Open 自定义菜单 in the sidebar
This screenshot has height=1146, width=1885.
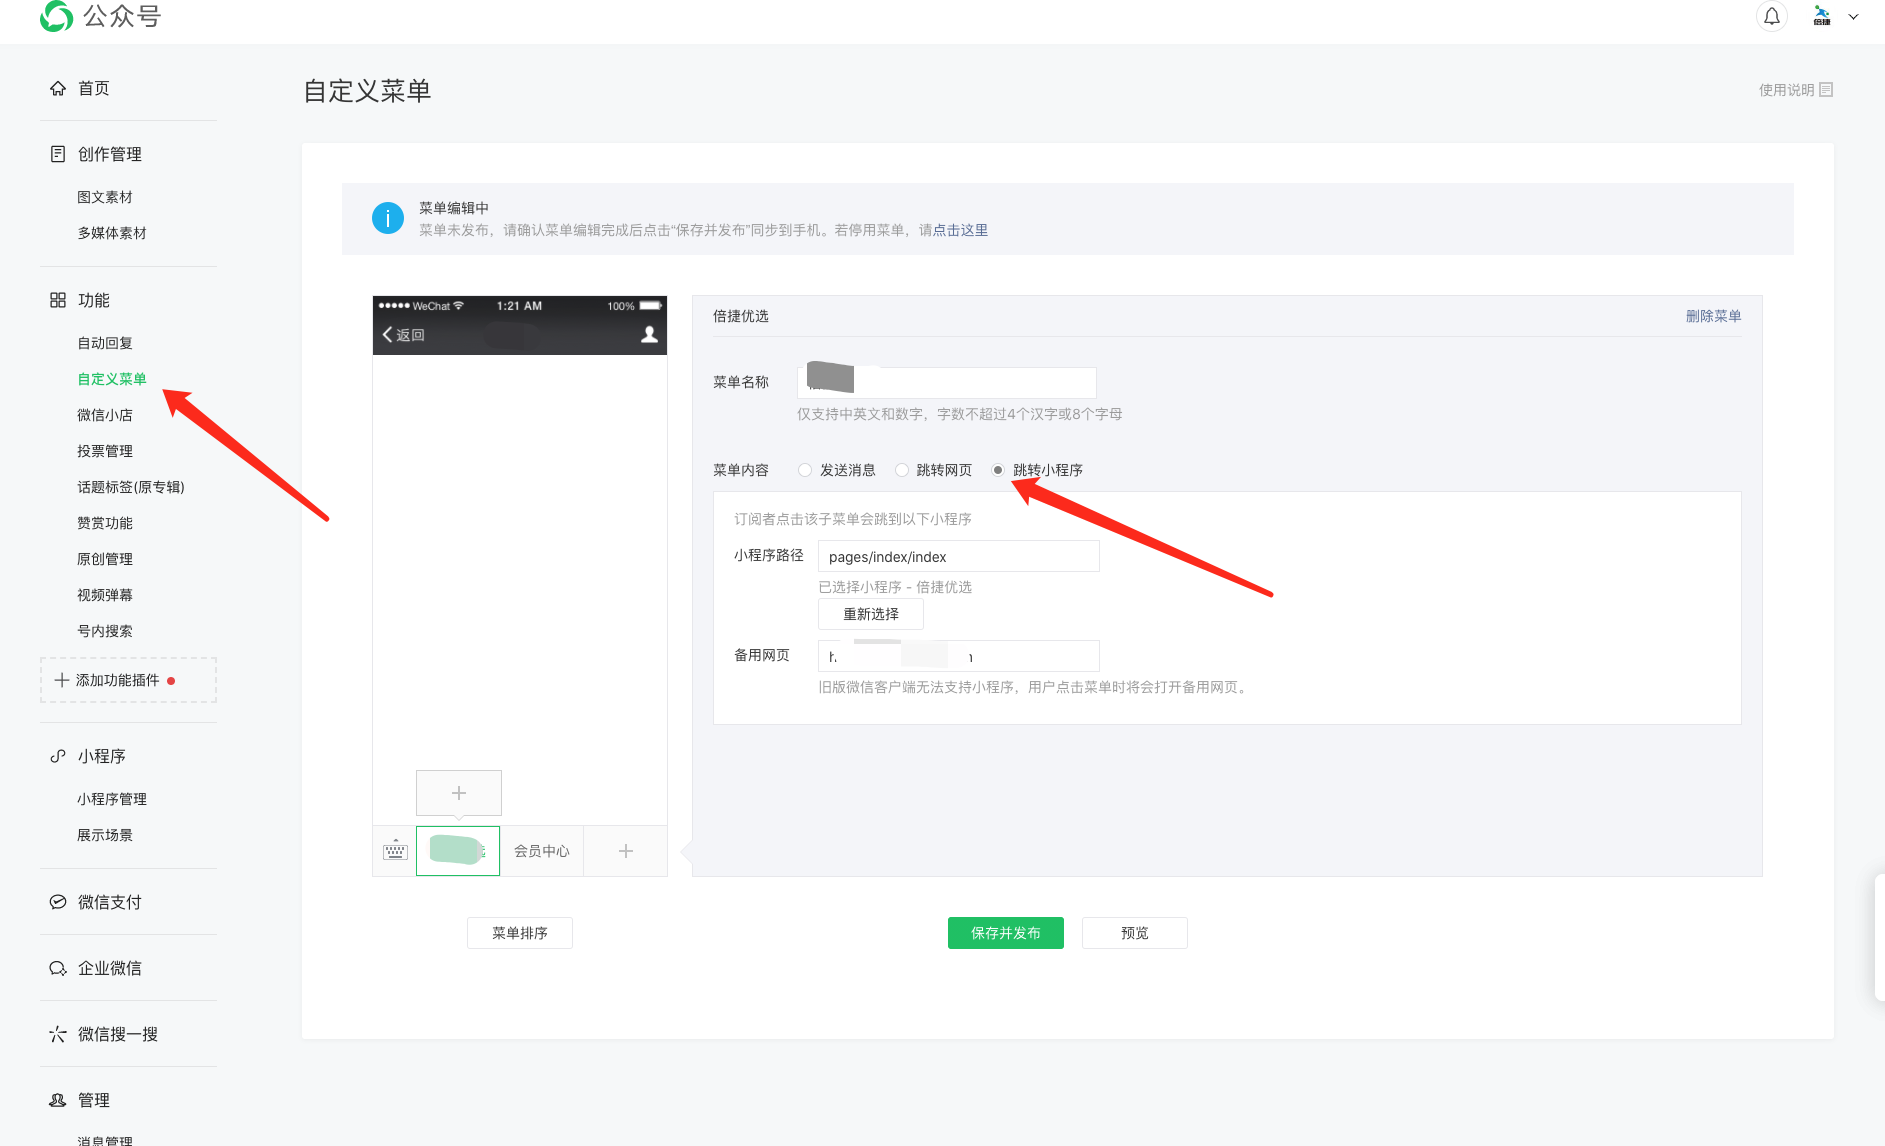tap(112, 379)
